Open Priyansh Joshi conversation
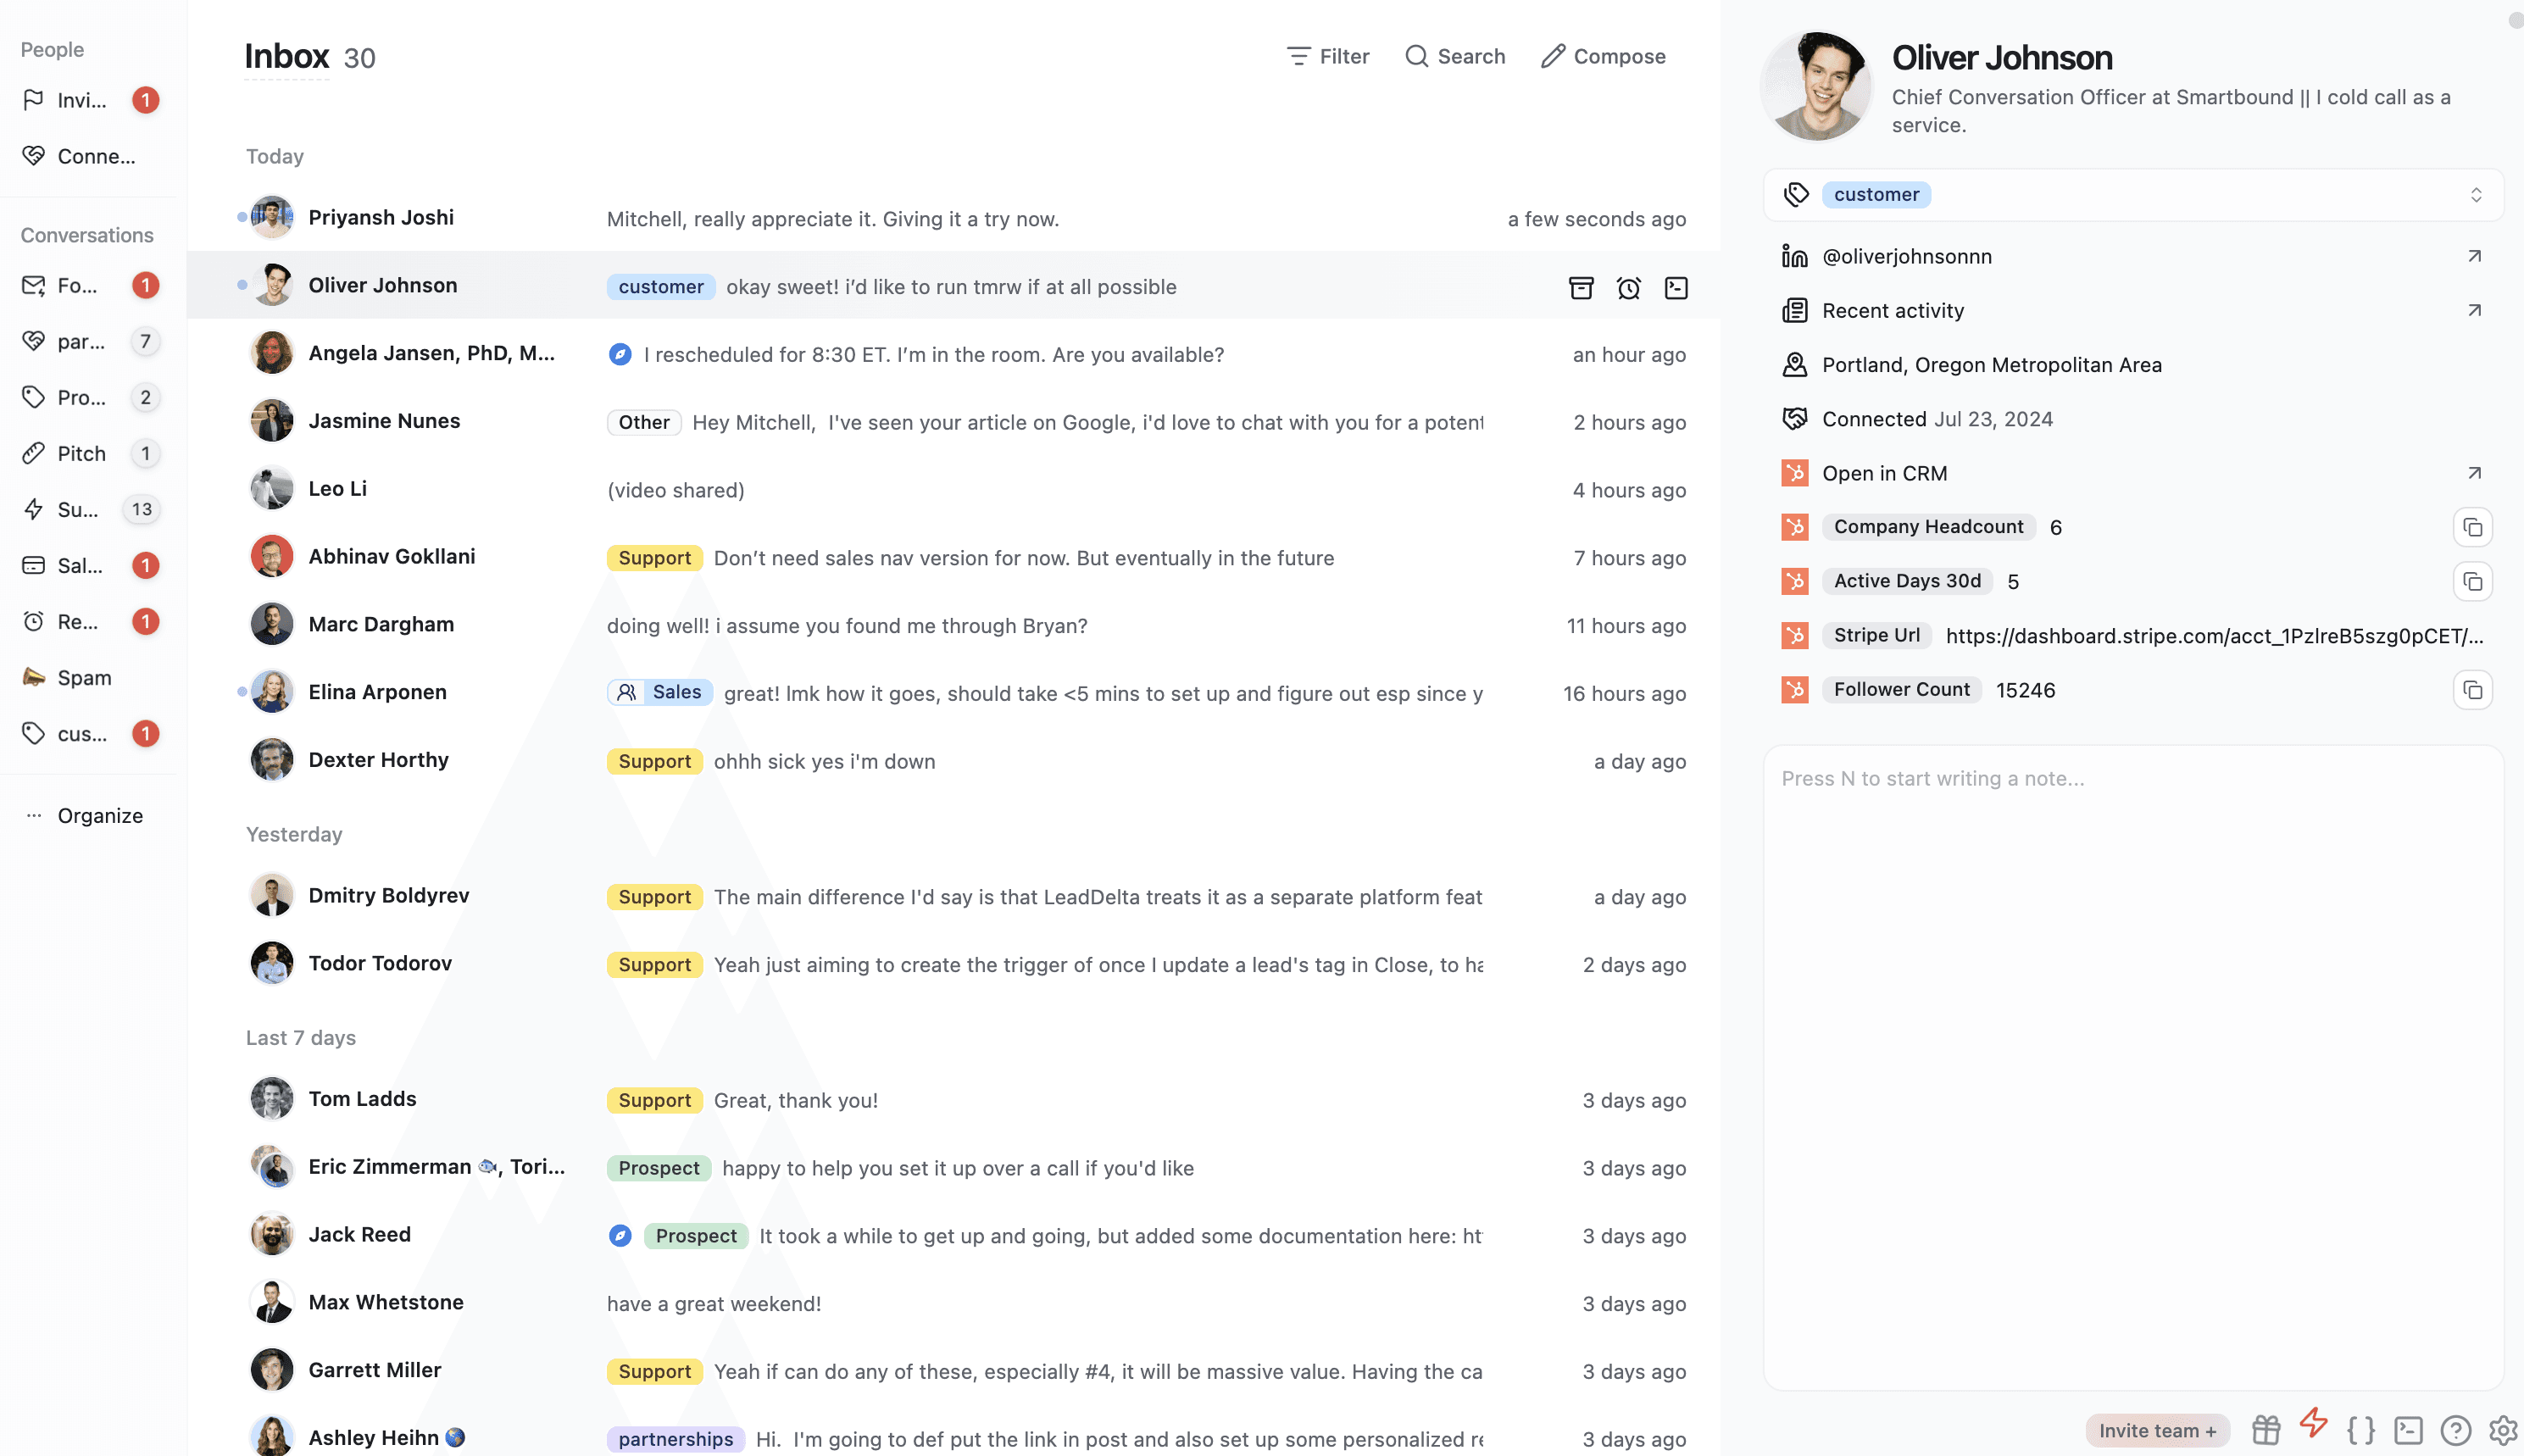The height and width of the screenshot is (1456, 2524). [x=380, y=217]
